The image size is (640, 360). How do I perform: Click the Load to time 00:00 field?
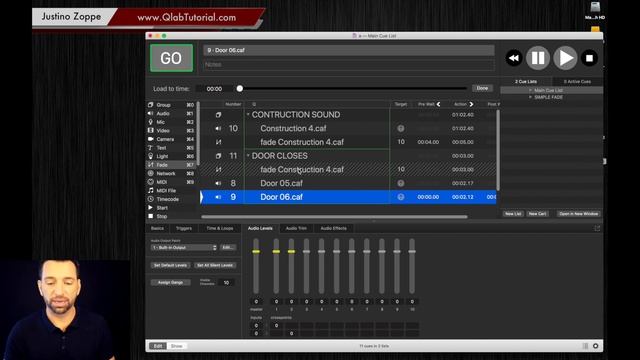pos(215,89)
